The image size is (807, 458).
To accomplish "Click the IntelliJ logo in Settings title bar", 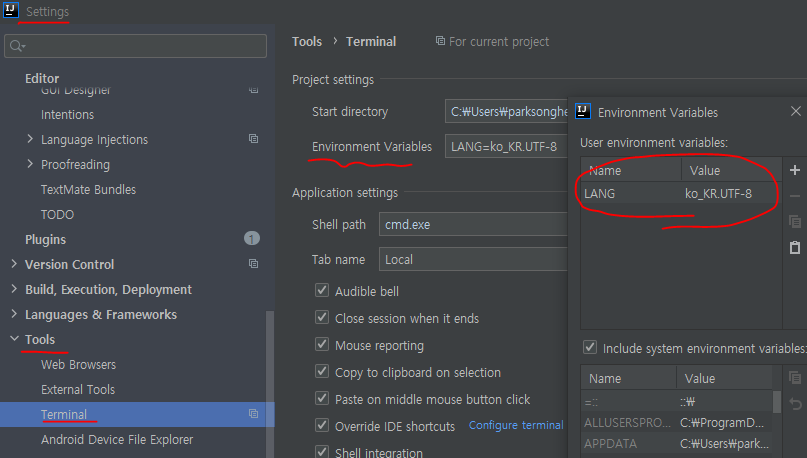I will click(11, 10).
